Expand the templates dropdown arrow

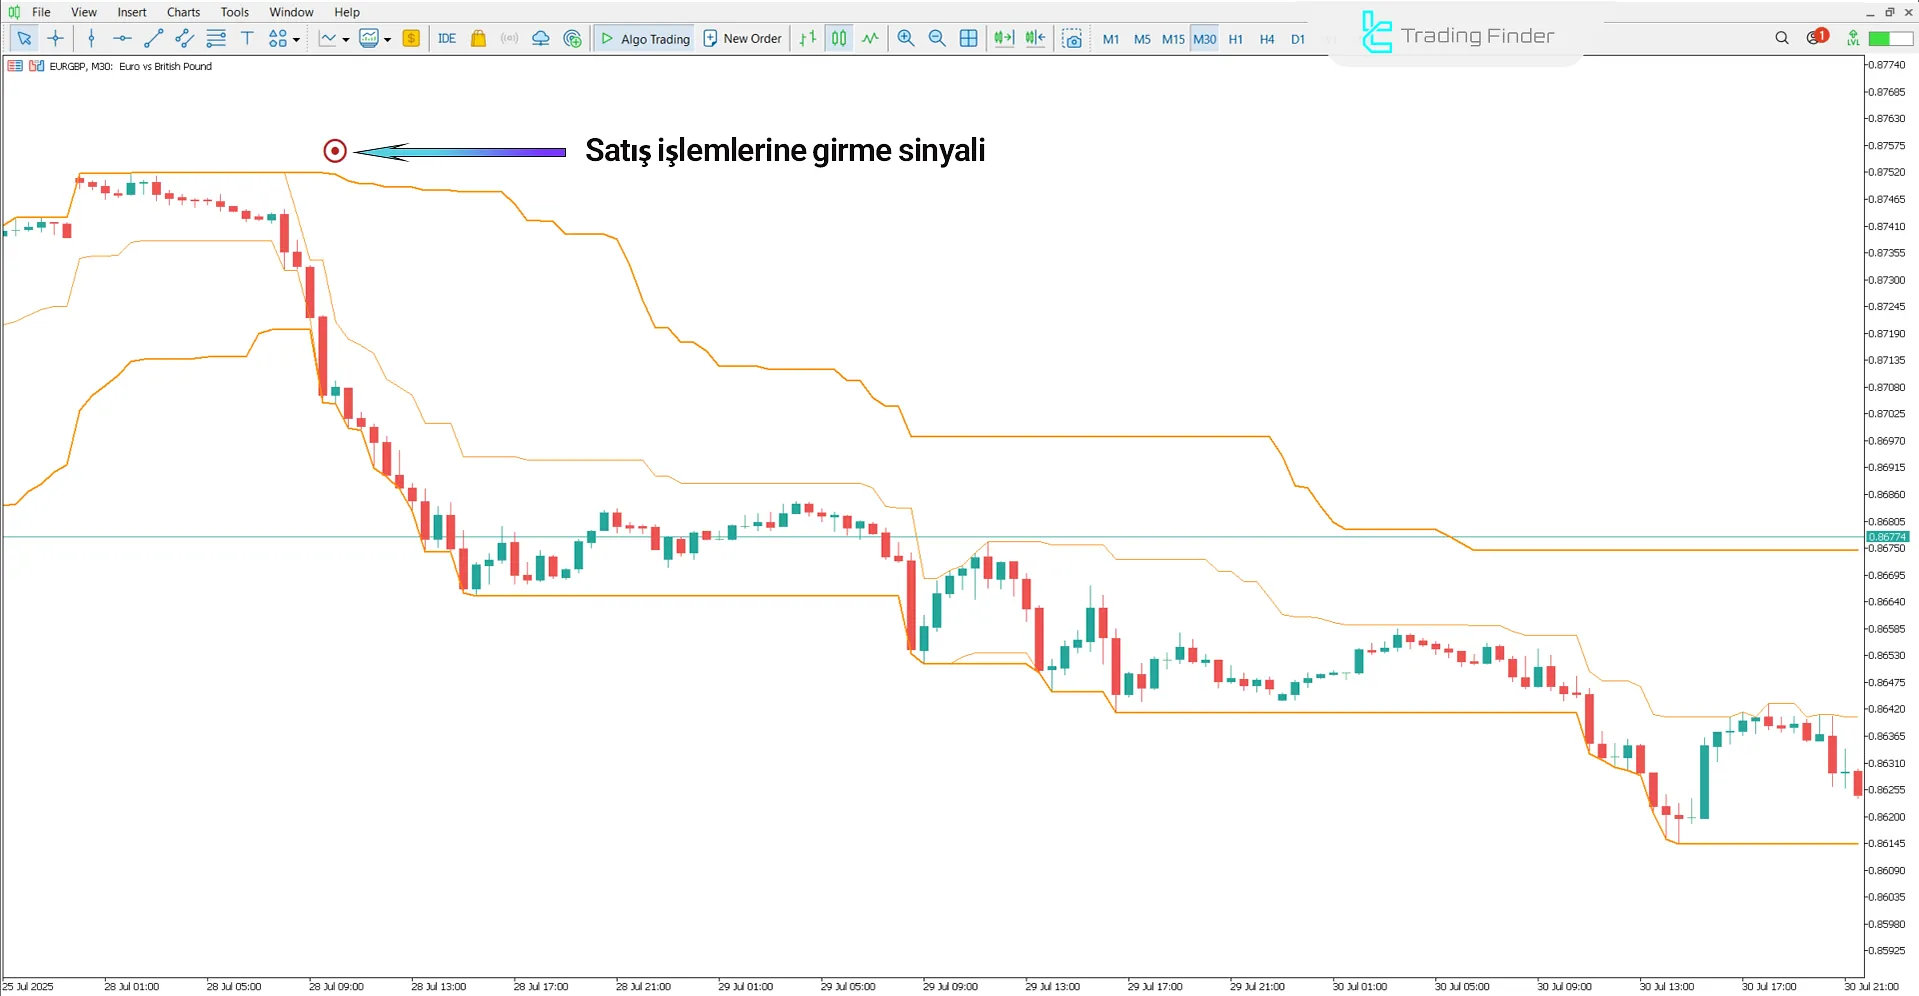[x=388, y=39]
